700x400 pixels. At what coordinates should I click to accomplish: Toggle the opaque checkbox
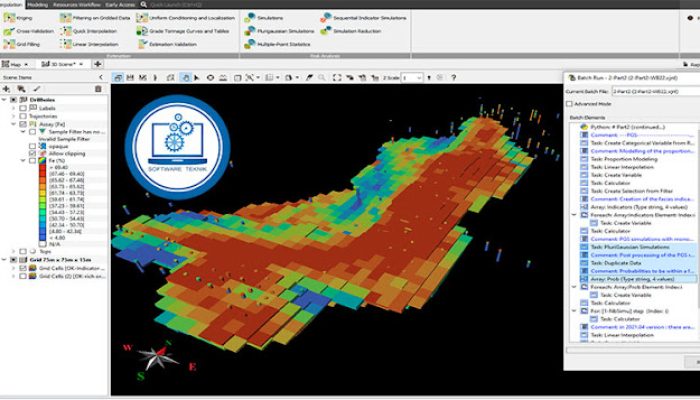pos(32,146)
